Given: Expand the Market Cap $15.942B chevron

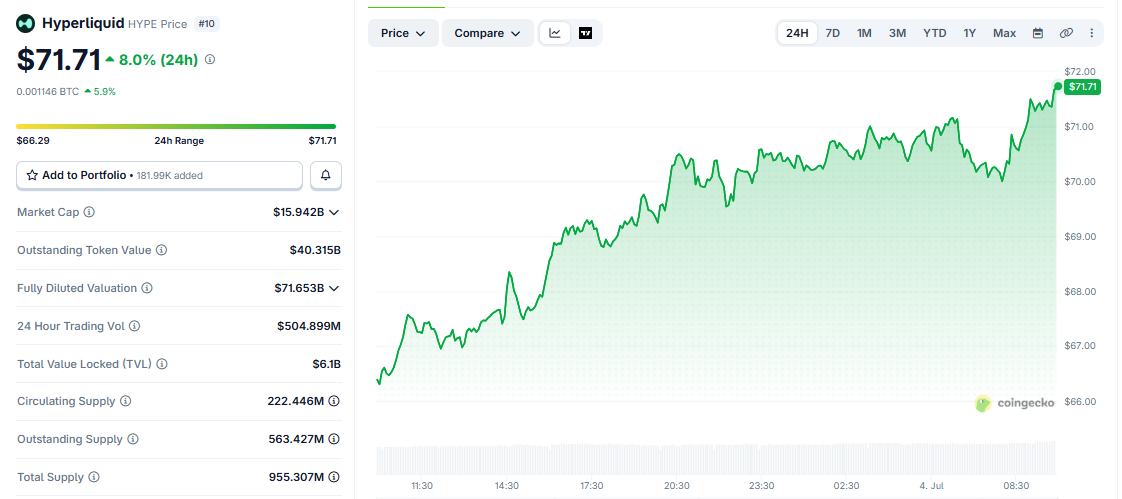Looking at the screenshot, I should click(333, 213).
